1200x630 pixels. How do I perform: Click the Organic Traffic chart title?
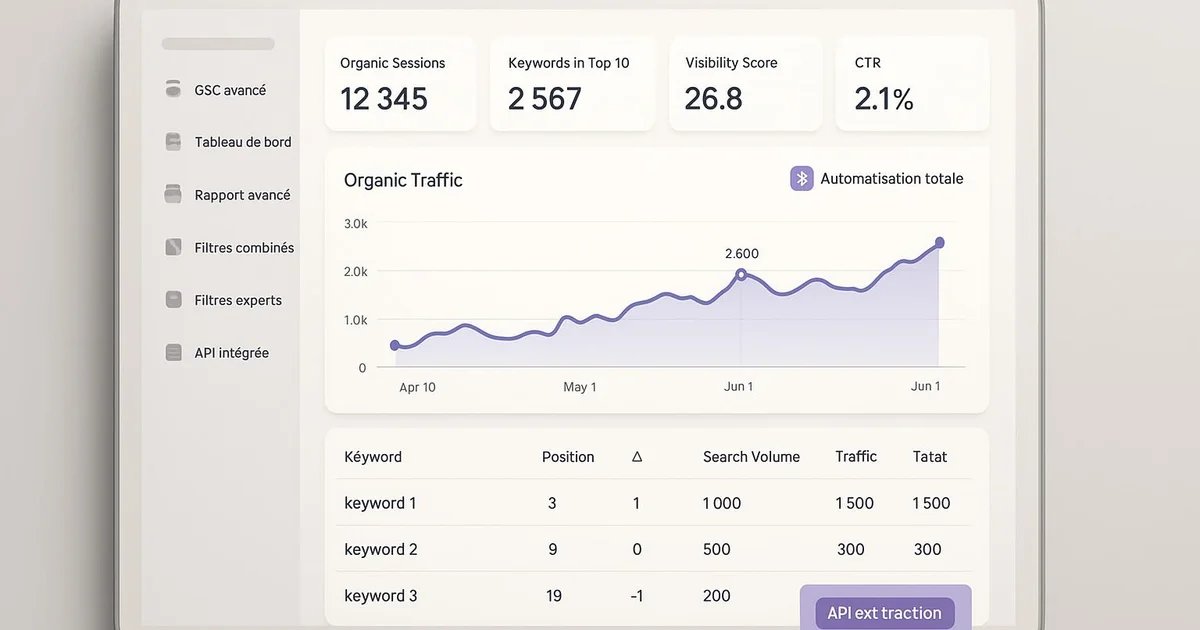click(403, 180)
